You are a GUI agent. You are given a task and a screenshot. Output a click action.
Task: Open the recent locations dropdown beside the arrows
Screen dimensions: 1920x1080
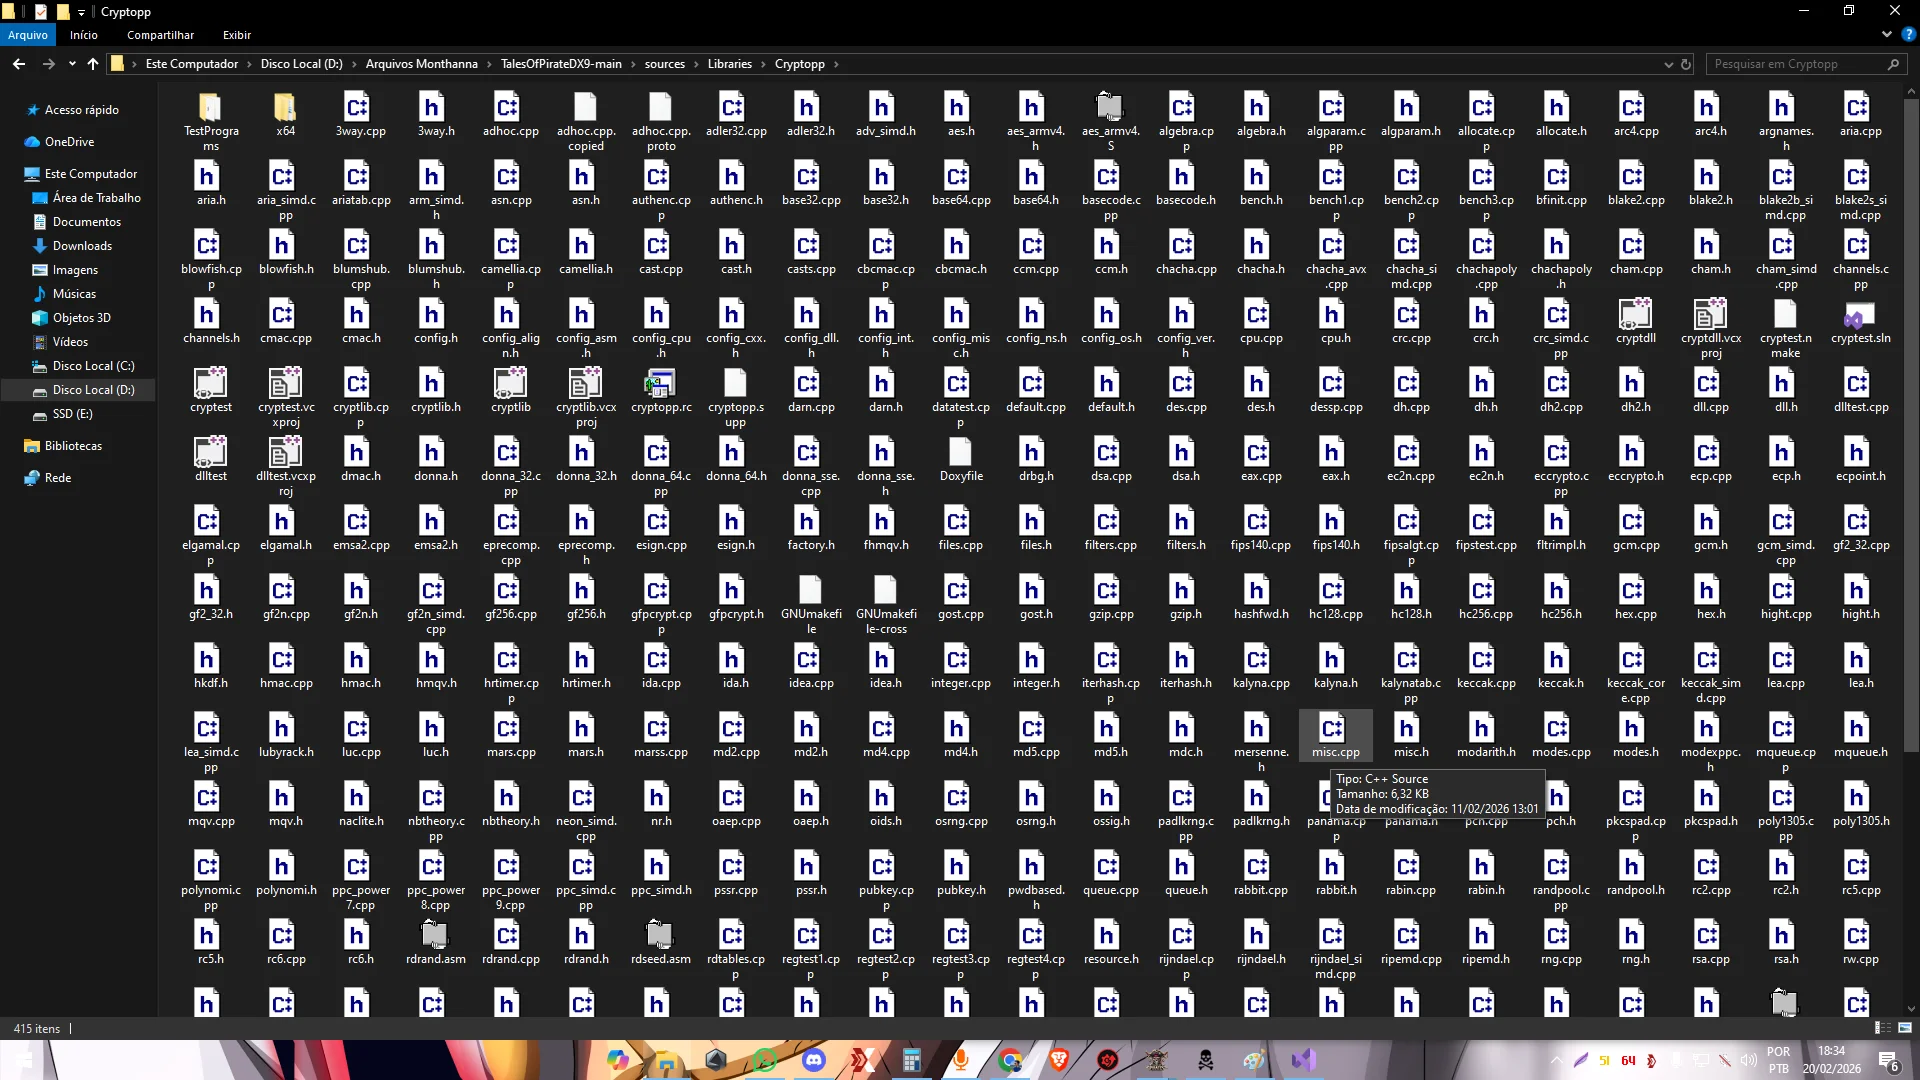[x=71, y=63]
